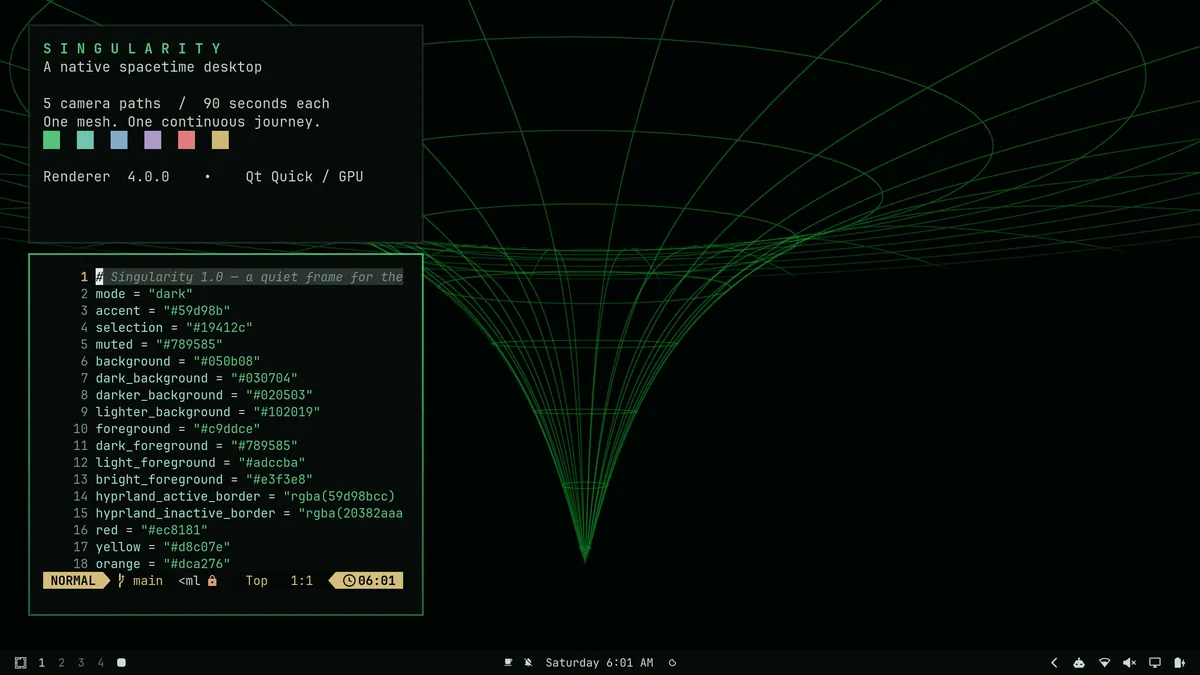Click the monitor display icon in tray

coord(1155,663)
